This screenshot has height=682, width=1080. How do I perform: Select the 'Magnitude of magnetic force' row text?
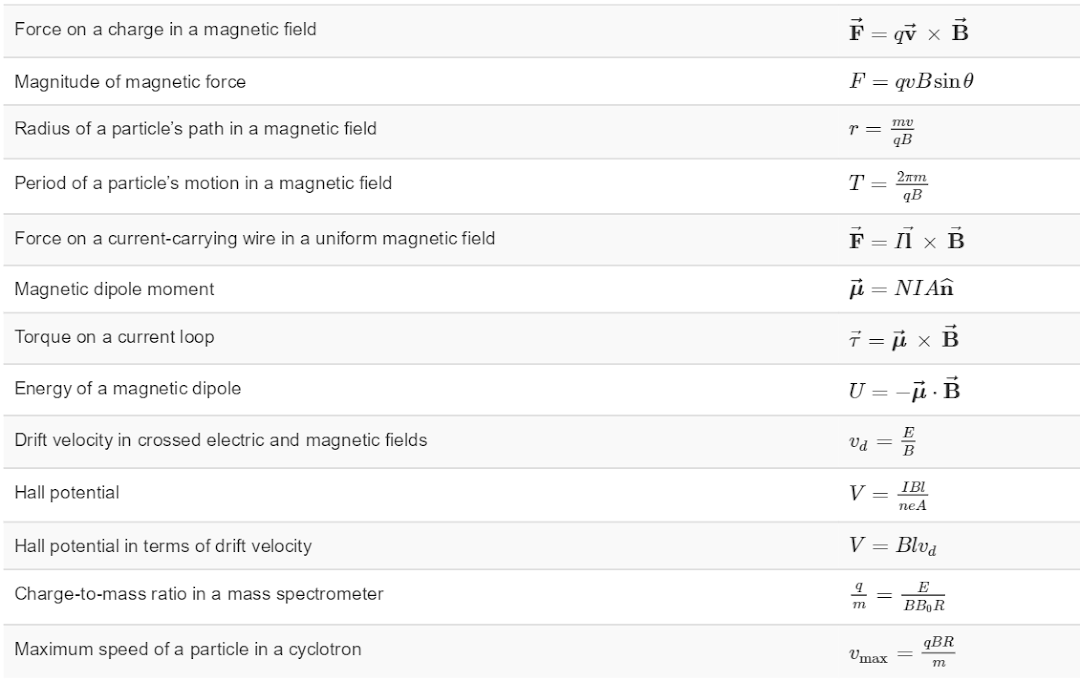click(130, 82)
